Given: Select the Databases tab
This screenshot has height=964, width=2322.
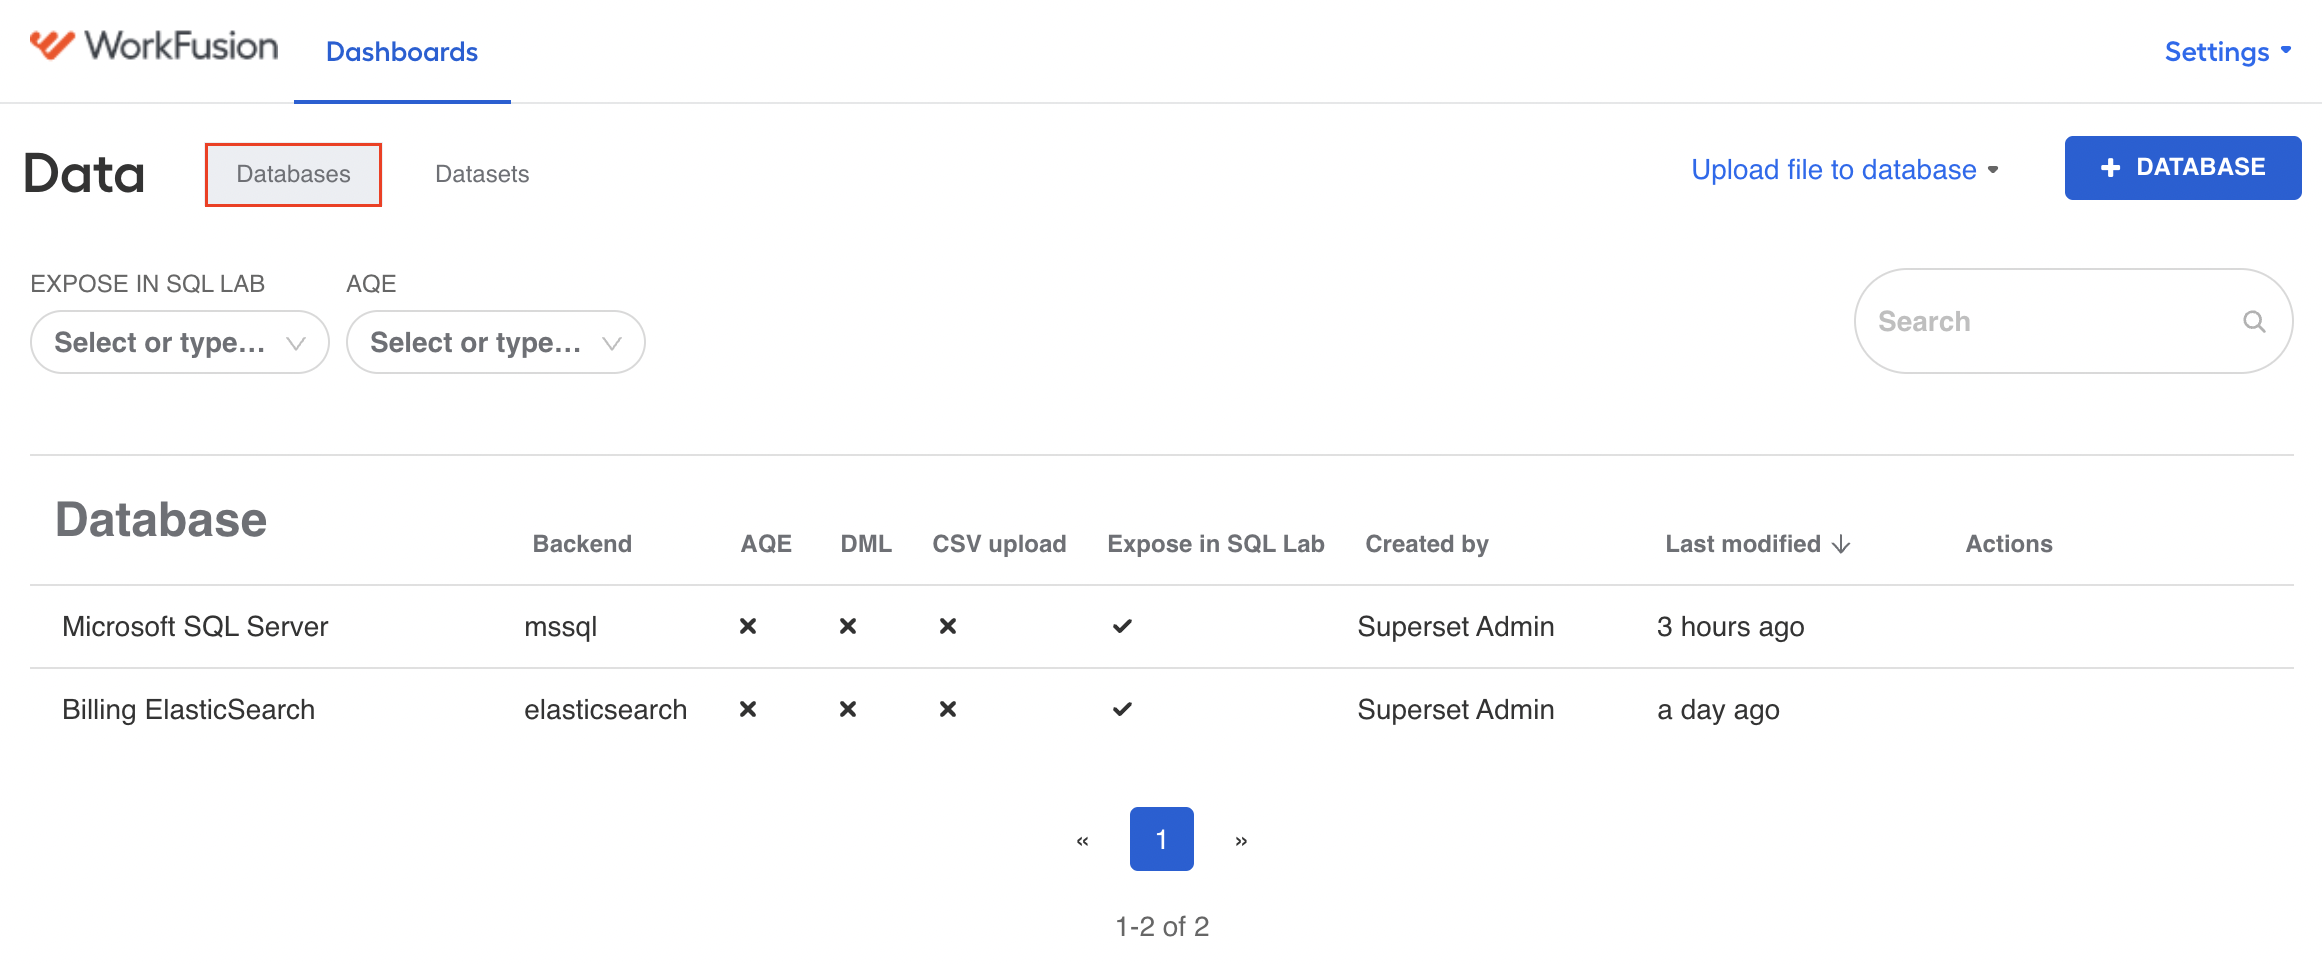Looking at the screenshot, I should (294, 174).
